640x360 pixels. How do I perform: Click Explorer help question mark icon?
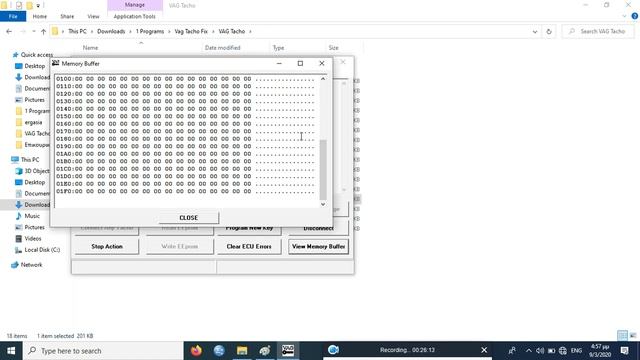tap(635, 16)
